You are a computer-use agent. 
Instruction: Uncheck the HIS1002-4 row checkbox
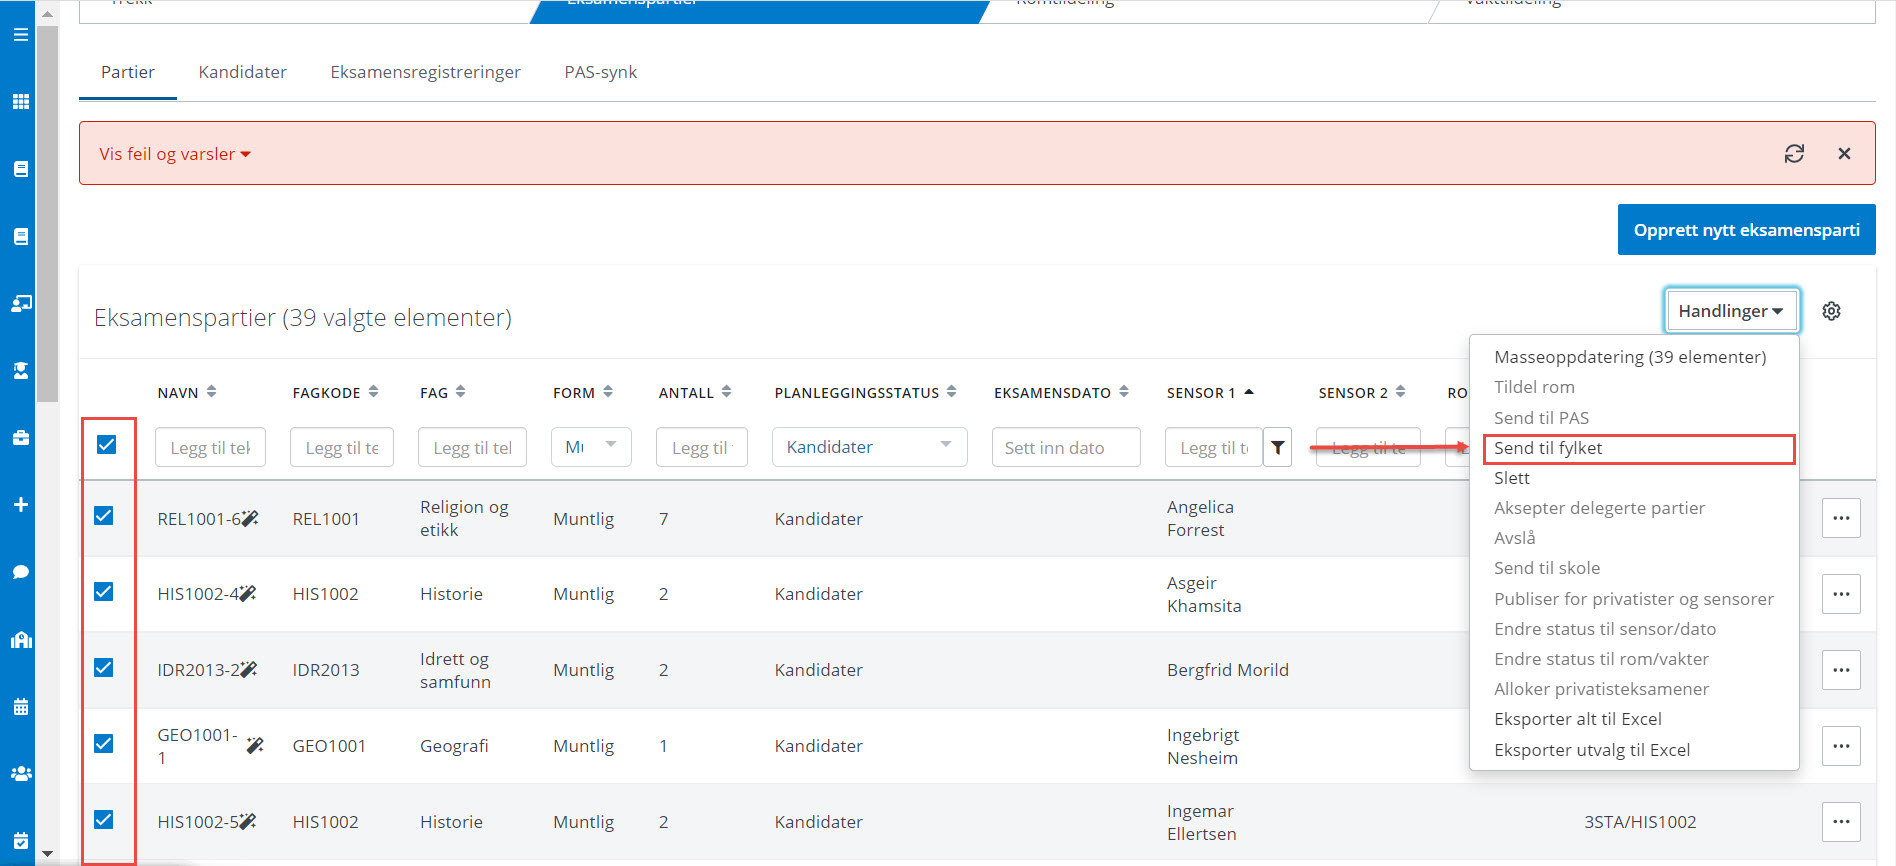(x=103, y=592)
